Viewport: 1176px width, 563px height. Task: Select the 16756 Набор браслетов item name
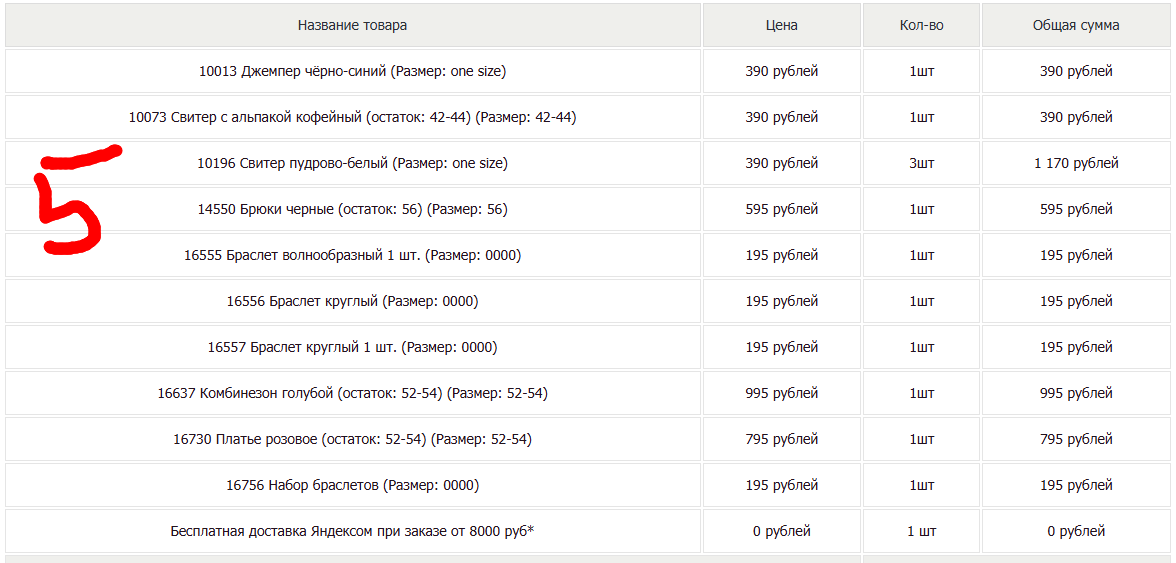(352, 485)
